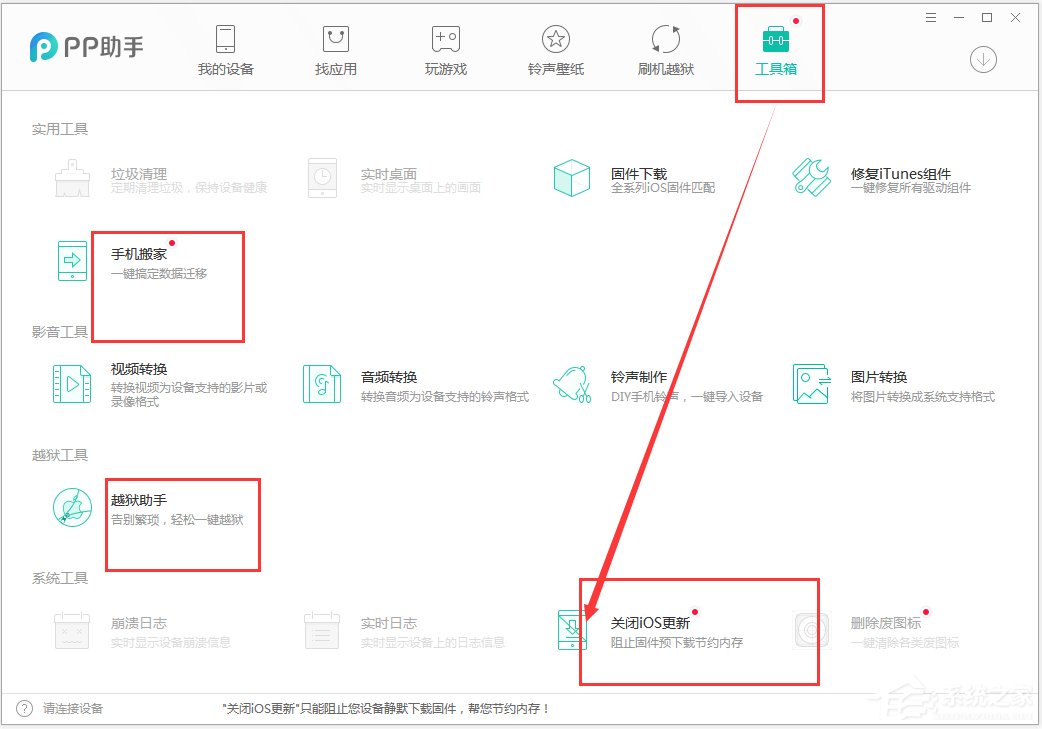Switch to the 刷机越狱 tab label
Image resolution: width=1042 pixels, height=729 pixels.
[x=665, y=69]
